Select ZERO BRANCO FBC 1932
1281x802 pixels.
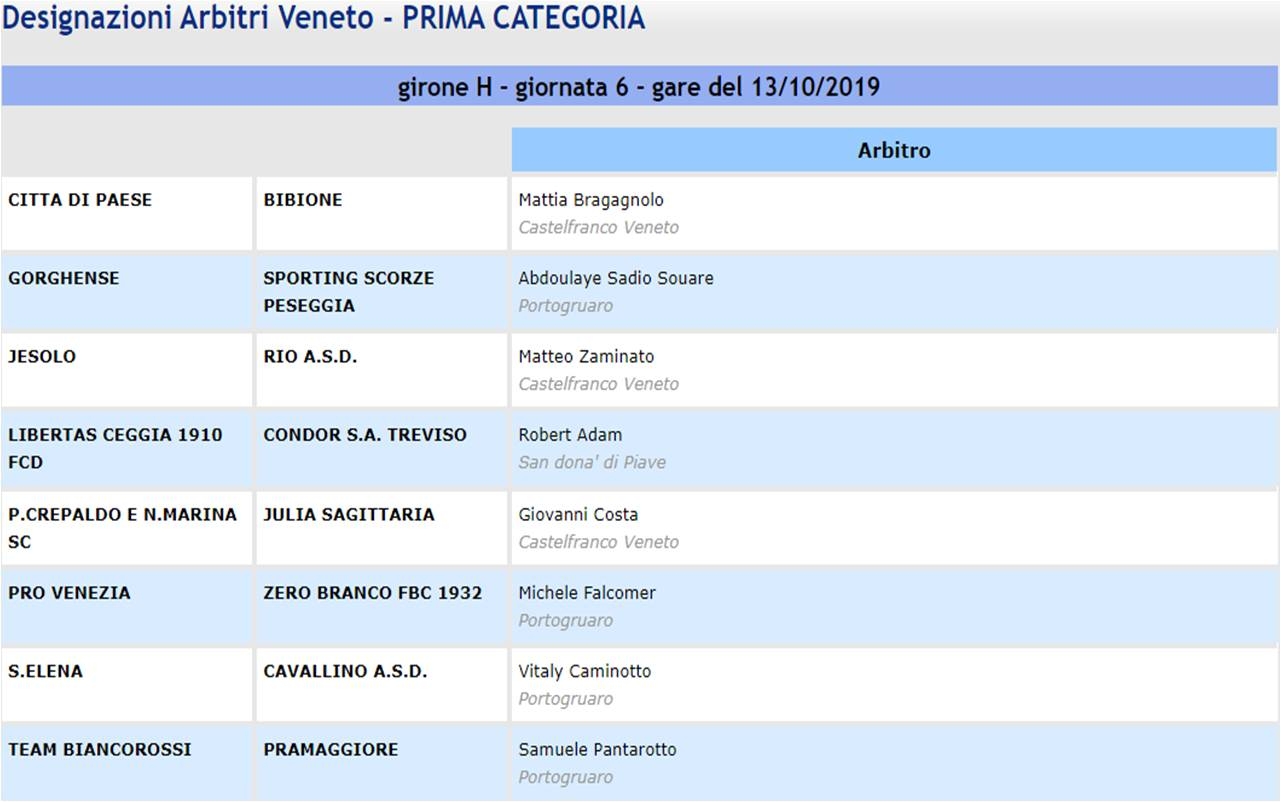pyautogui.click(x=372, y=593)
